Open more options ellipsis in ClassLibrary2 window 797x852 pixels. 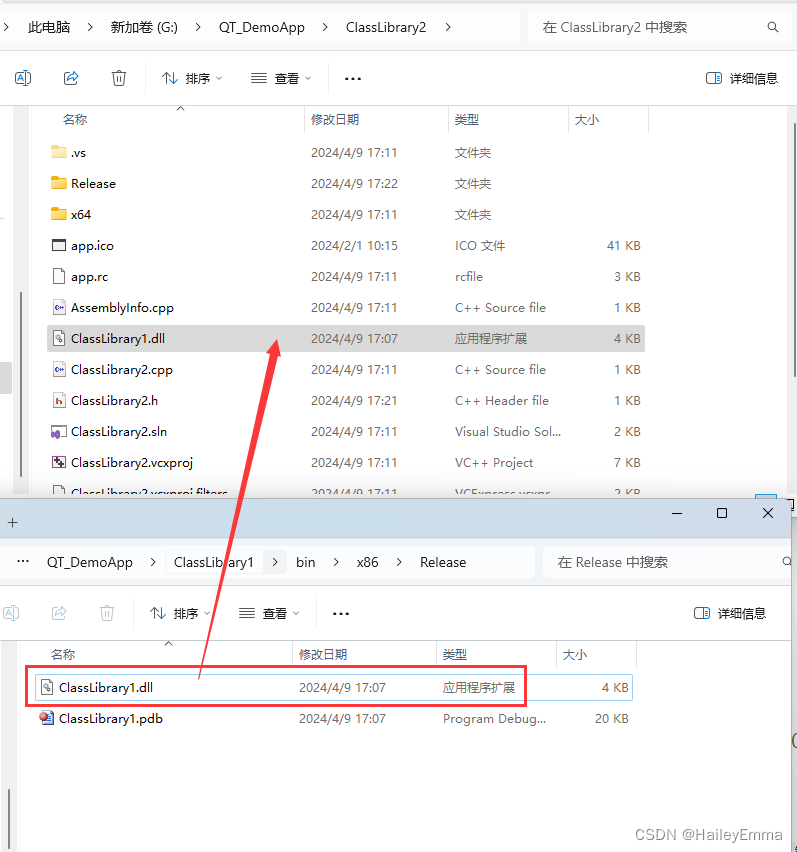tap(353, 79)
